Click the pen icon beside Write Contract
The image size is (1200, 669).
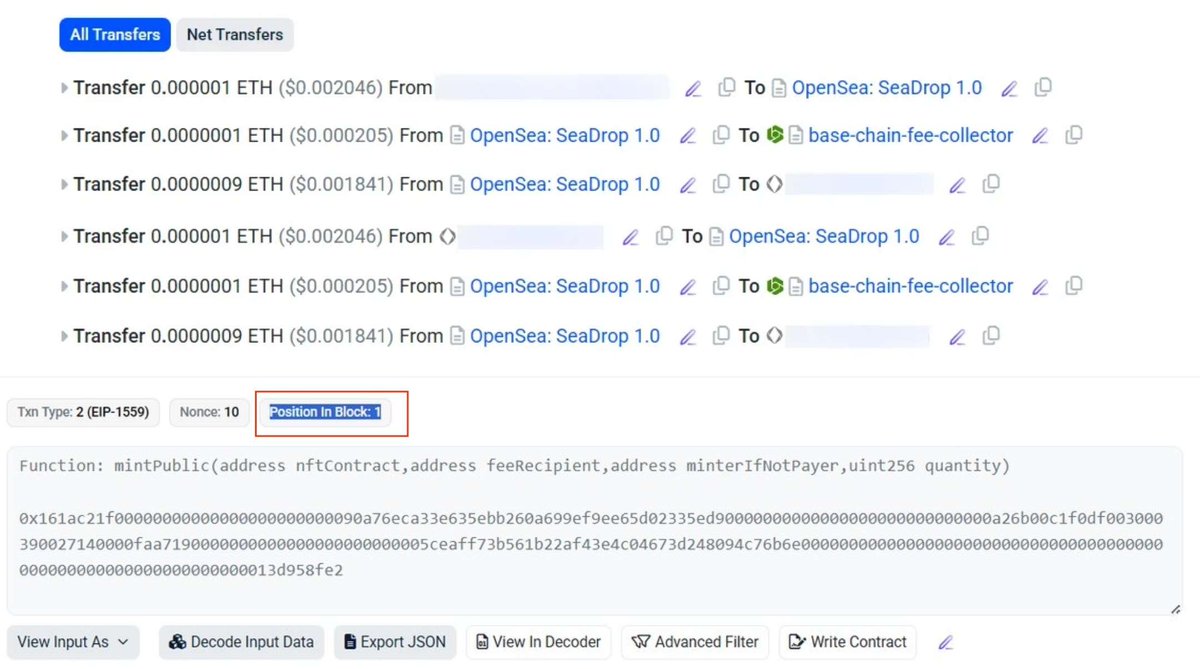click(x=945, y=643)
